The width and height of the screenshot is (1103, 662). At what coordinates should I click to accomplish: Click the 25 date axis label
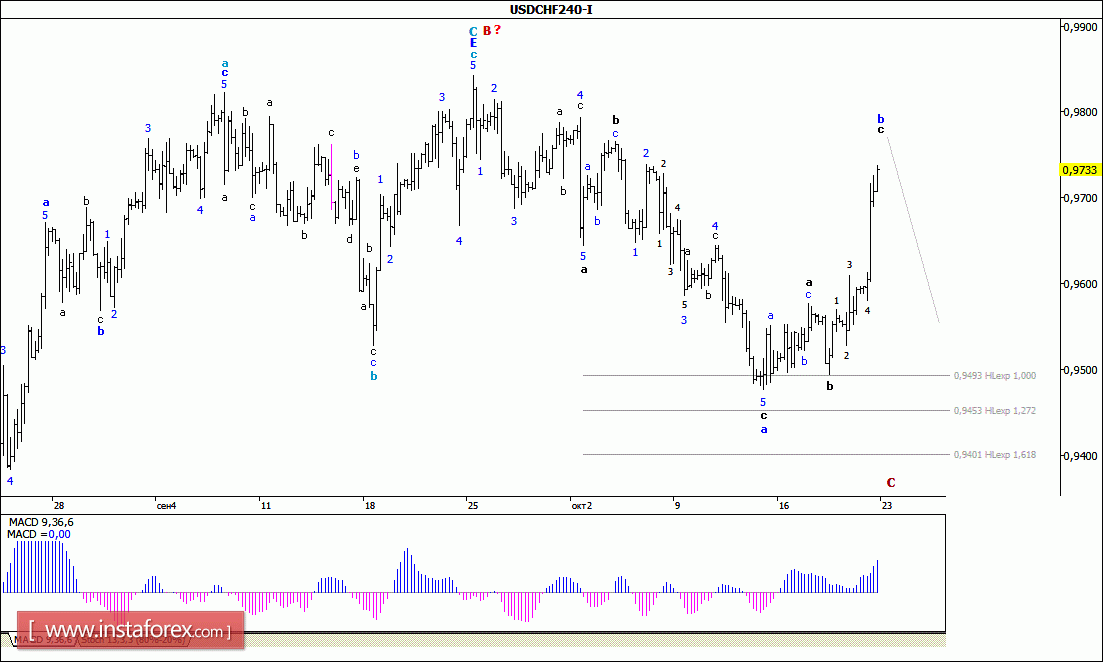(x=473, y=506)
